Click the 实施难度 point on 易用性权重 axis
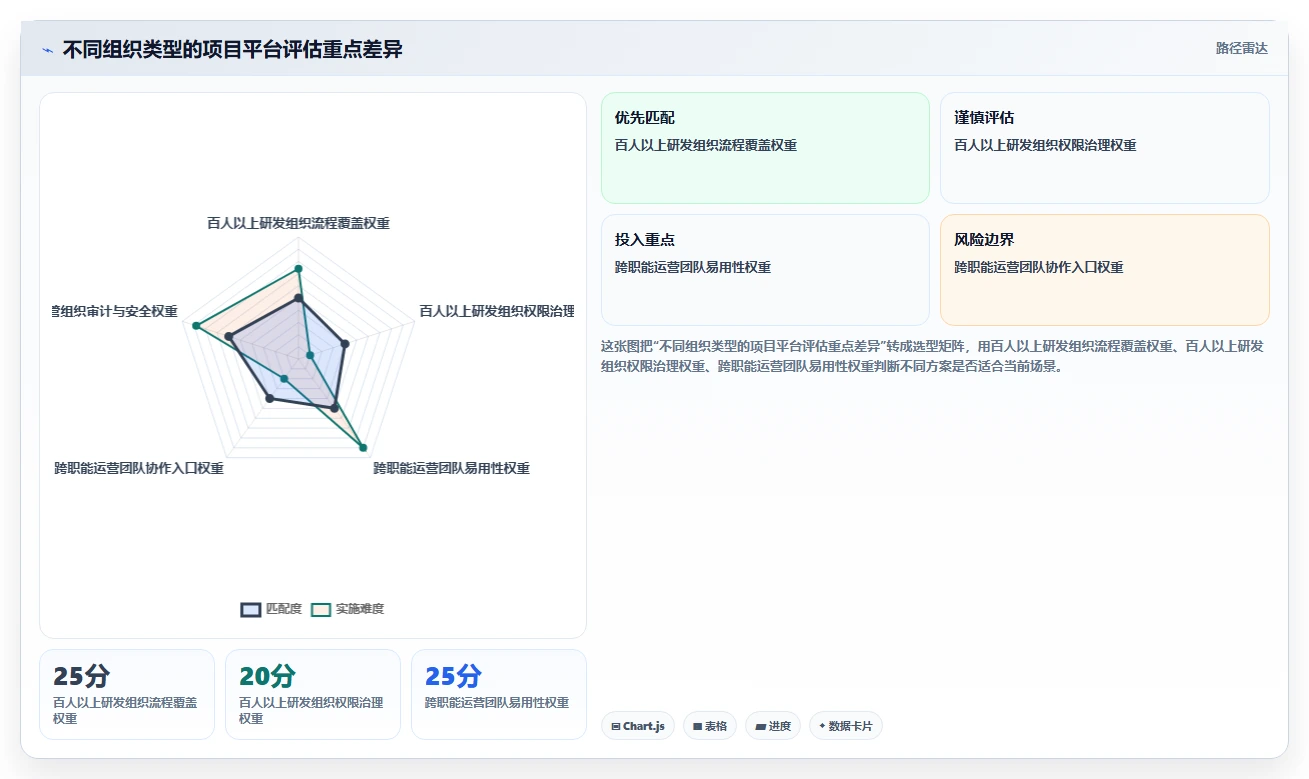Viewport: 1309px width, 779px height. (362, 448)
